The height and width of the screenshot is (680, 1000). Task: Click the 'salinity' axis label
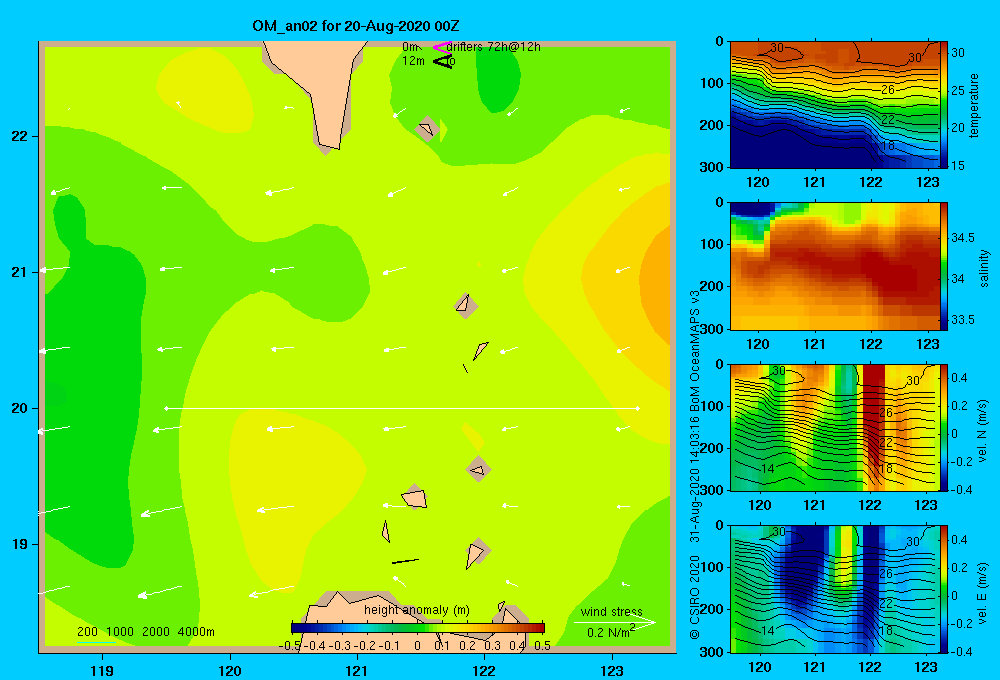(x=984, y=269)
